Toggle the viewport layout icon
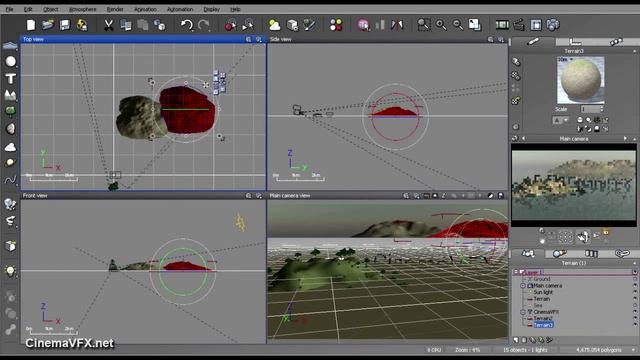This screenshot has height=360, width=640. (x=536, y=25)
